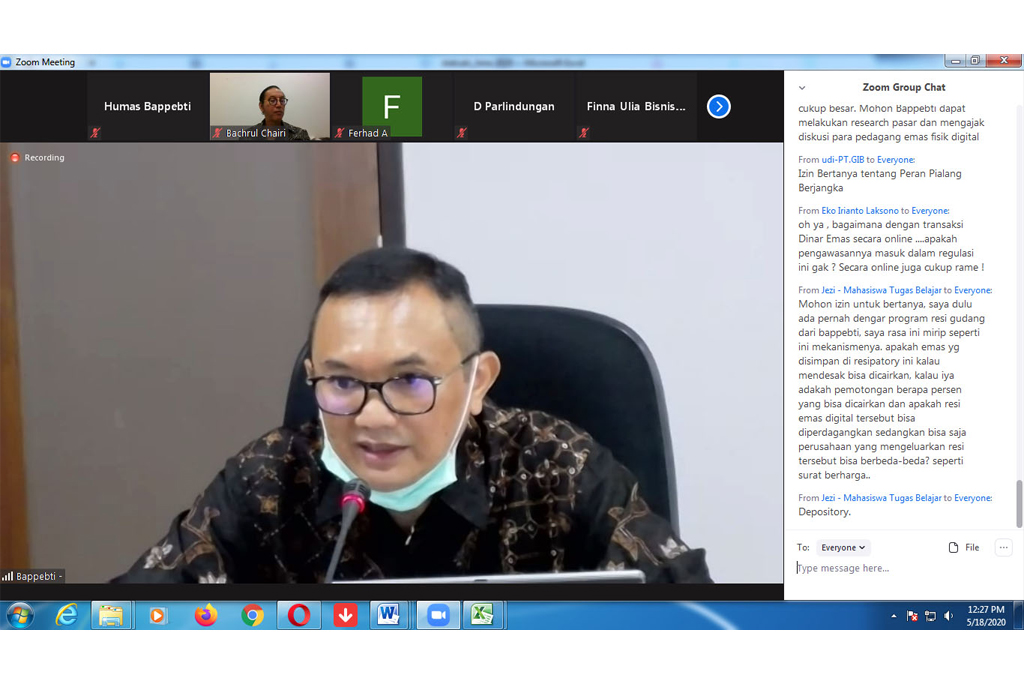The image size is (1024, 682).
Task: Switch to Microsoft Excel on the taskbar
Action: click(x=483, y=615)
